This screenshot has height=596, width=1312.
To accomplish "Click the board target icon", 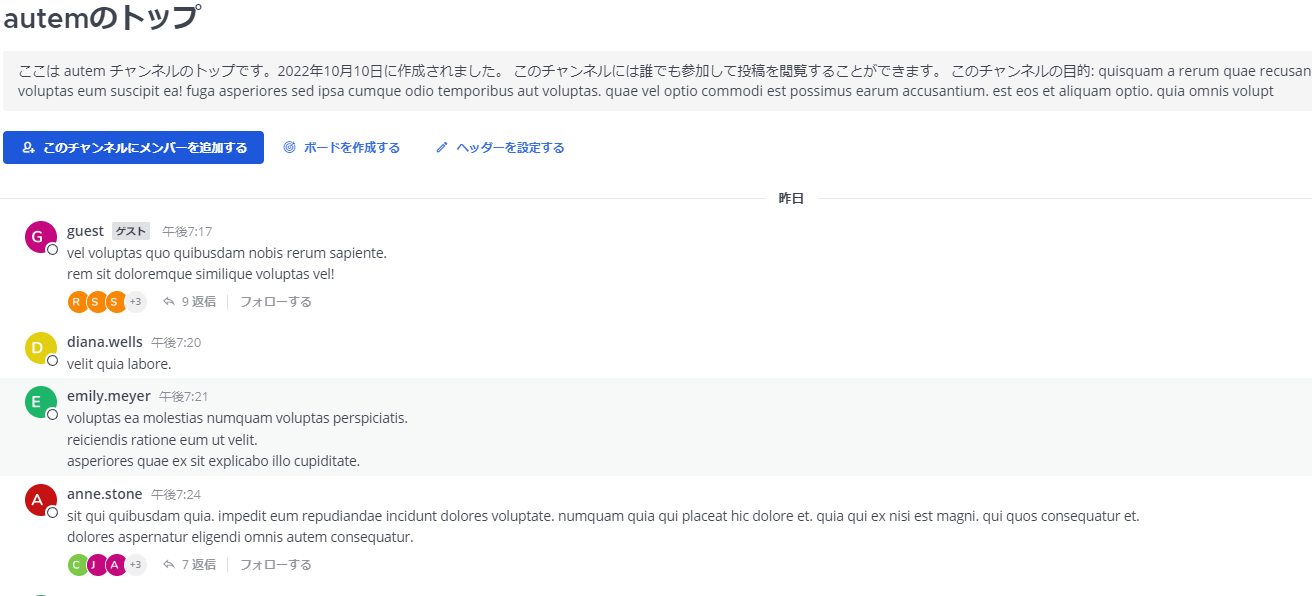I will tap(290, 148).
